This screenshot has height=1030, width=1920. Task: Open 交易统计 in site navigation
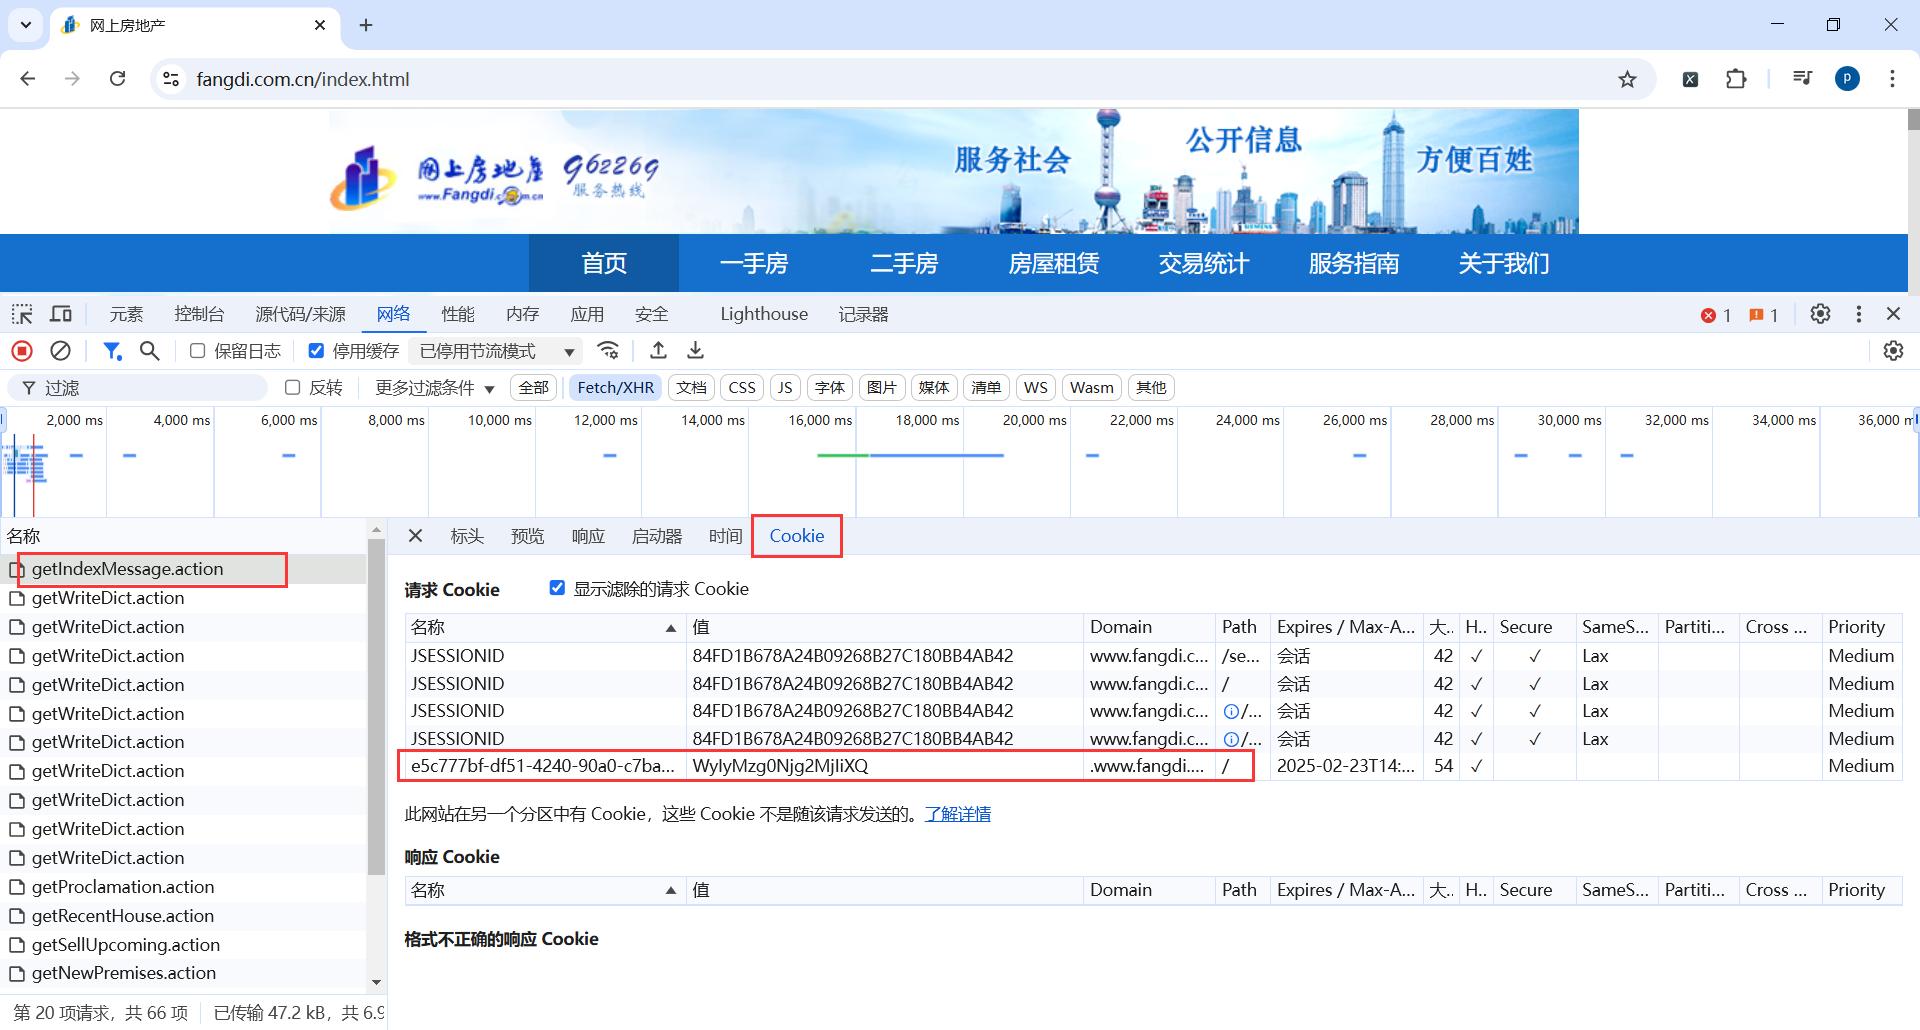point(1204,263)
